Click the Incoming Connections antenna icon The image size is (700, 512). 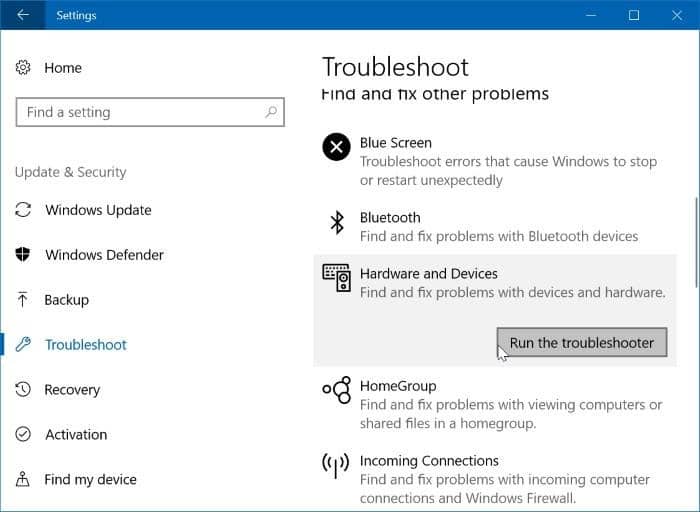pyautogui.click(x=335, y=464)
